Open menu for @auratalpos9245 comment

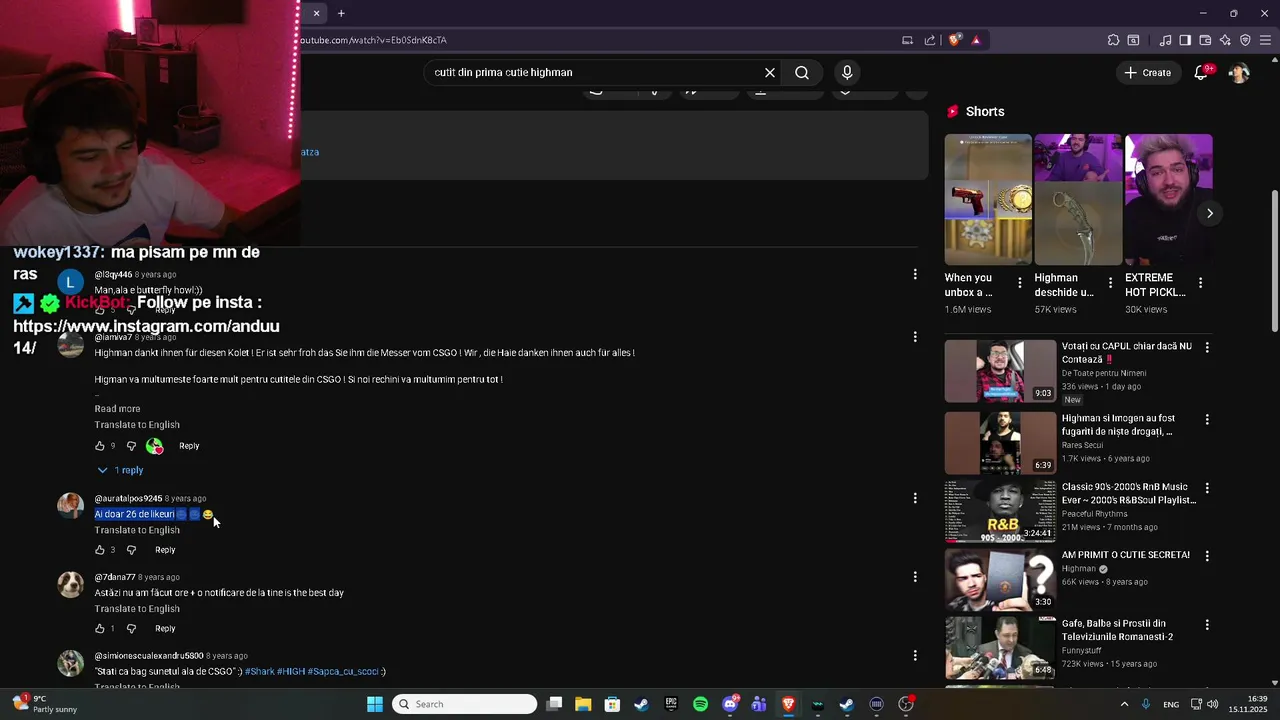point(915,498)
